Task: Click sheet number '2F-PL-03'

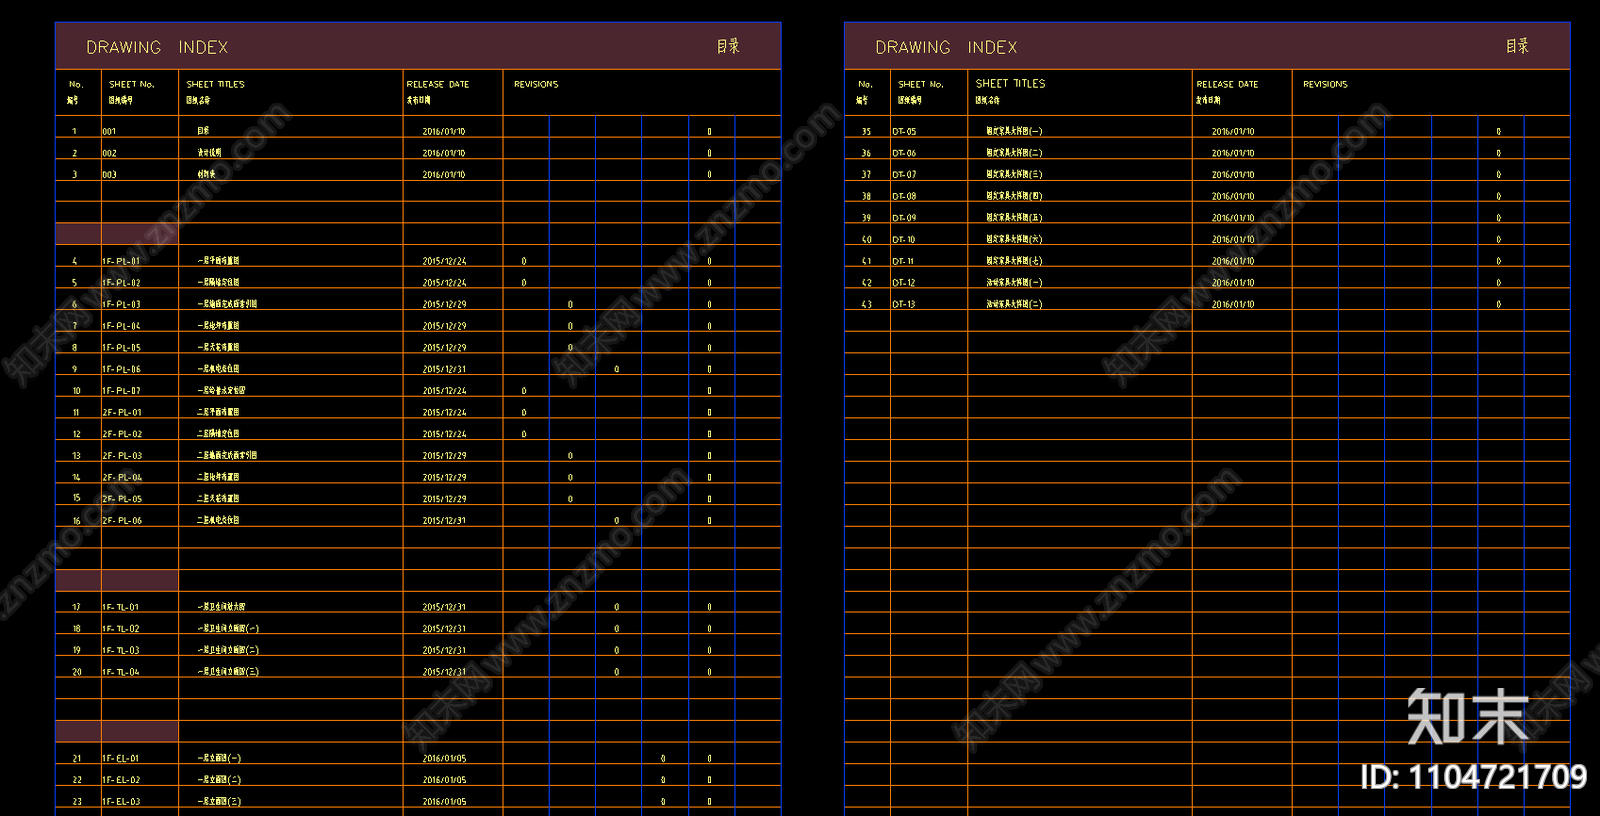Action: coord(122,456)
